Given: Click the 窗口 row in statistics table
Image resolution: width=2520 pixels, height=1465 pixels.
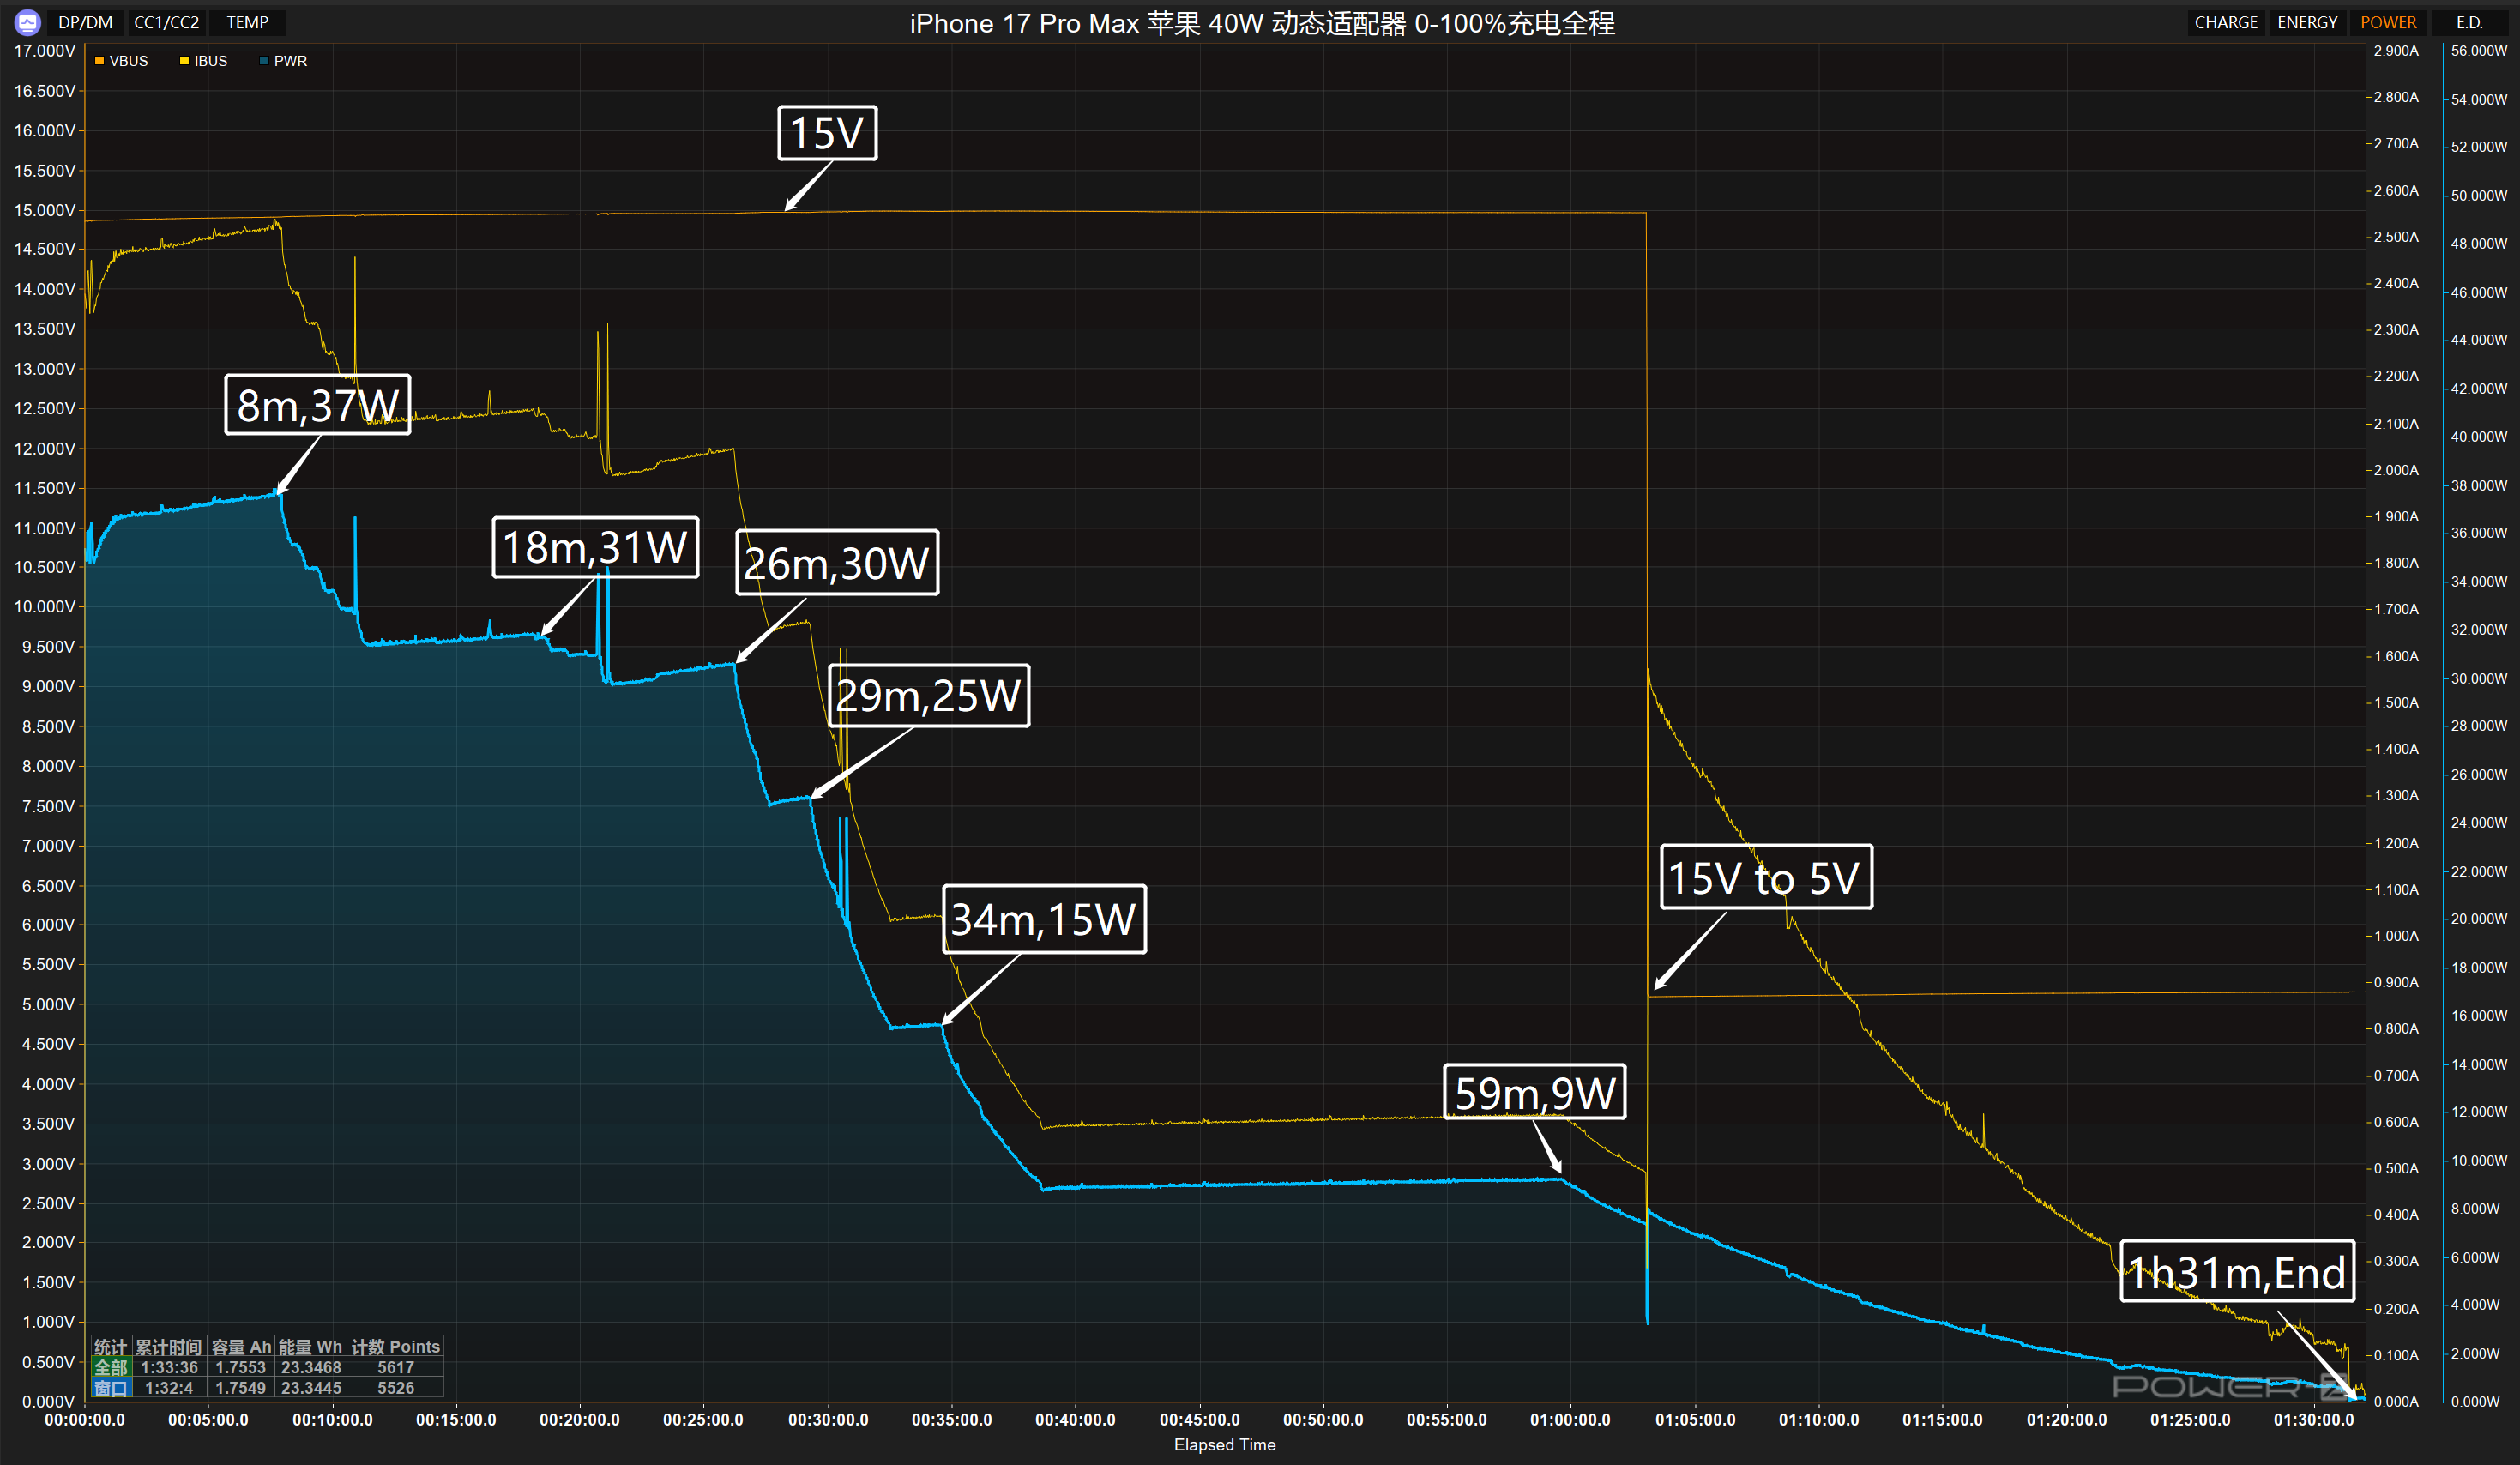Looking at the screenshot, I should [111, 1388].
